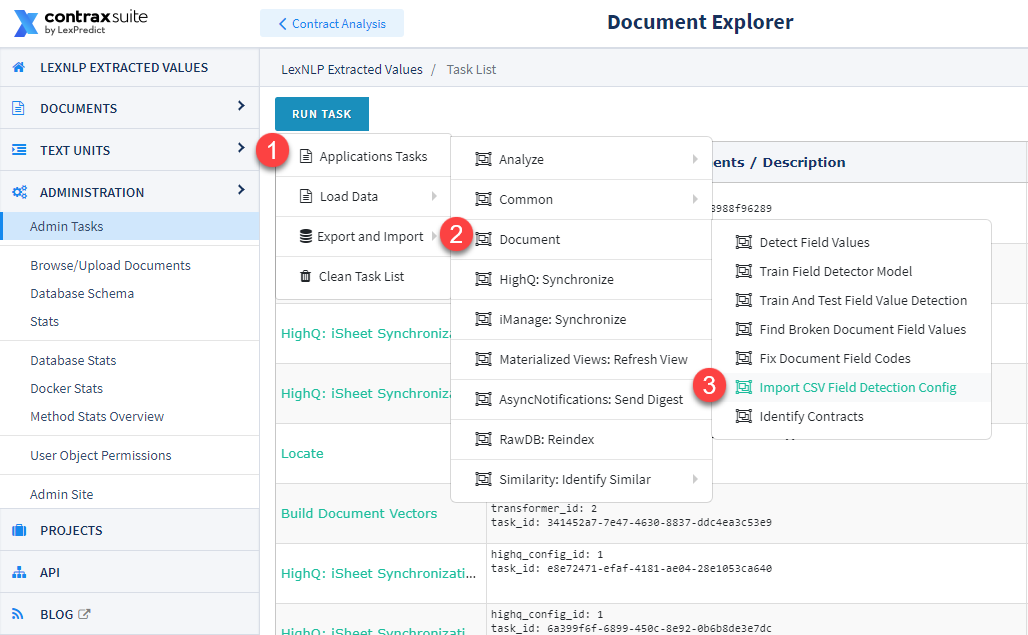Screen dimensions: 1028x635
Task: Click the 'transformer_id: 2' cell text
Action: pyautogui.click(x=544, y=508)
